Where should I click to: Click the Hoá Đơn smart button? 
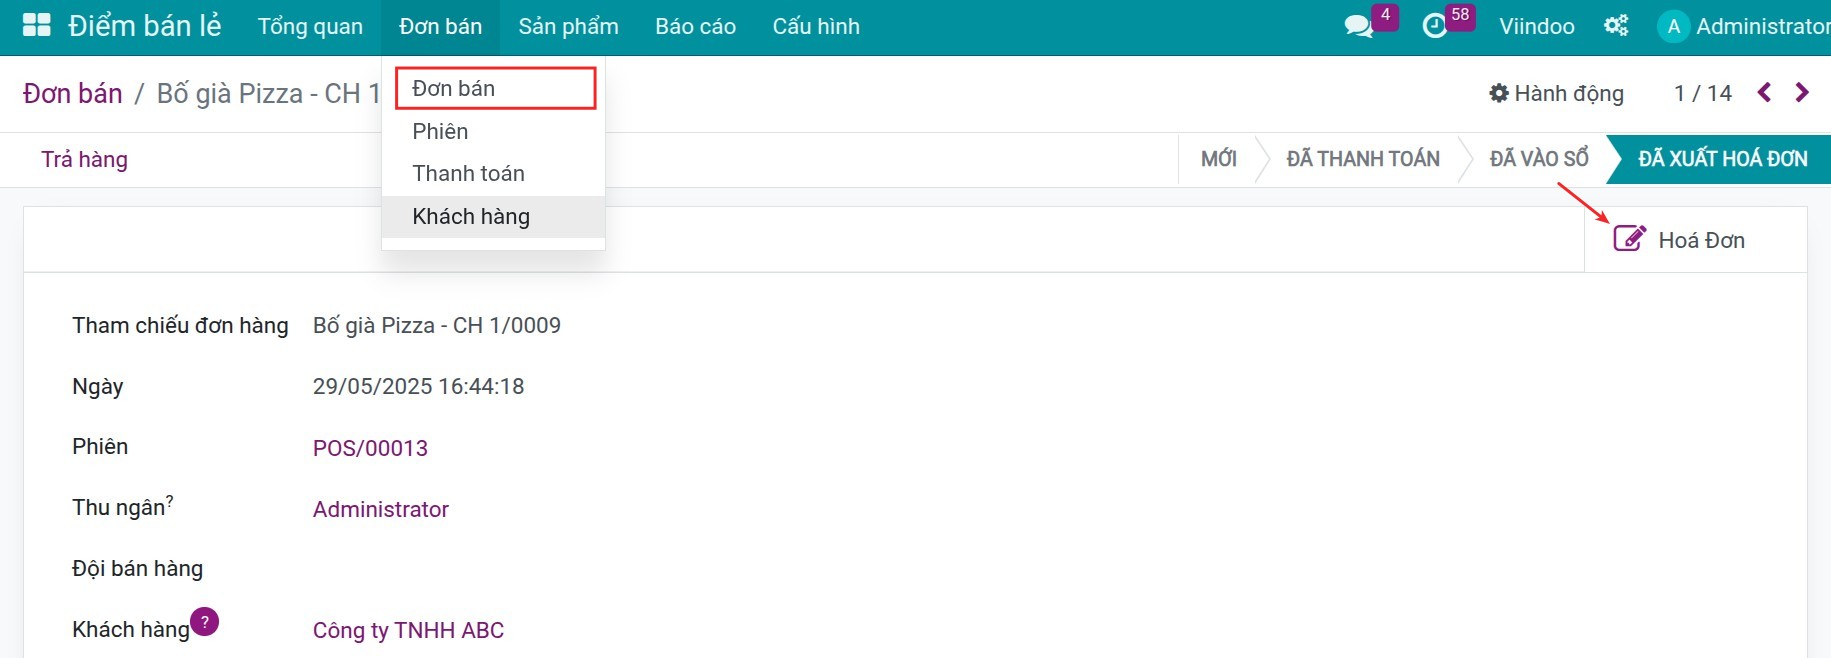pyautogui.click(x=1695, y=240)
